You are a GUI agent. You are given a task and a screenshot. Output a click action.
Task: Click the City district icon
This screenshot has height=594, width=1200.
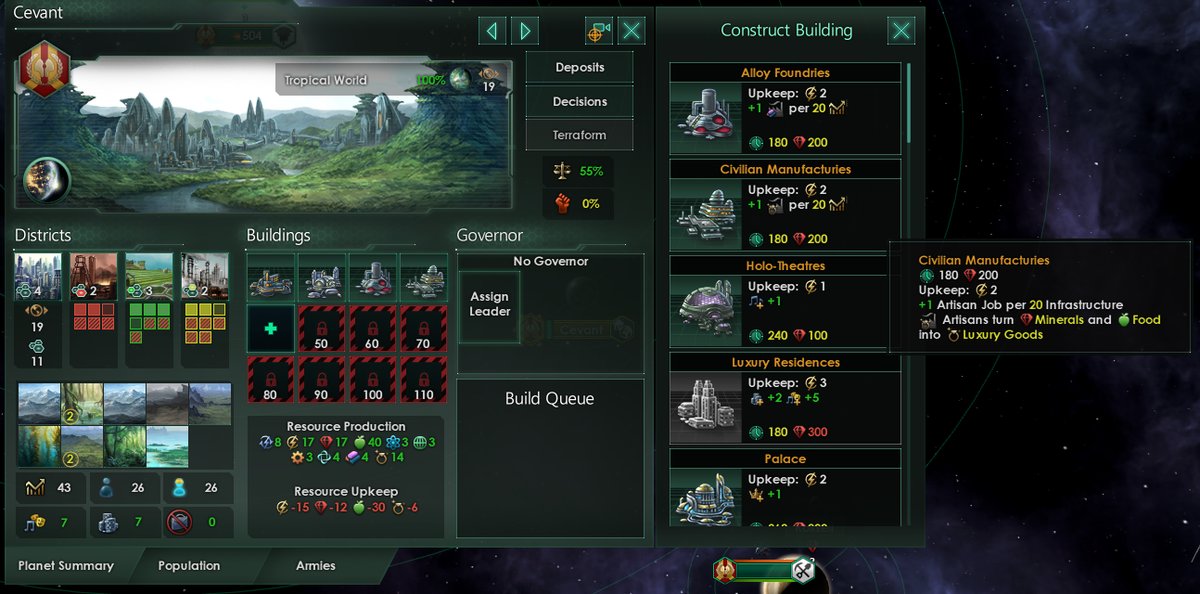tap(39, 277)
